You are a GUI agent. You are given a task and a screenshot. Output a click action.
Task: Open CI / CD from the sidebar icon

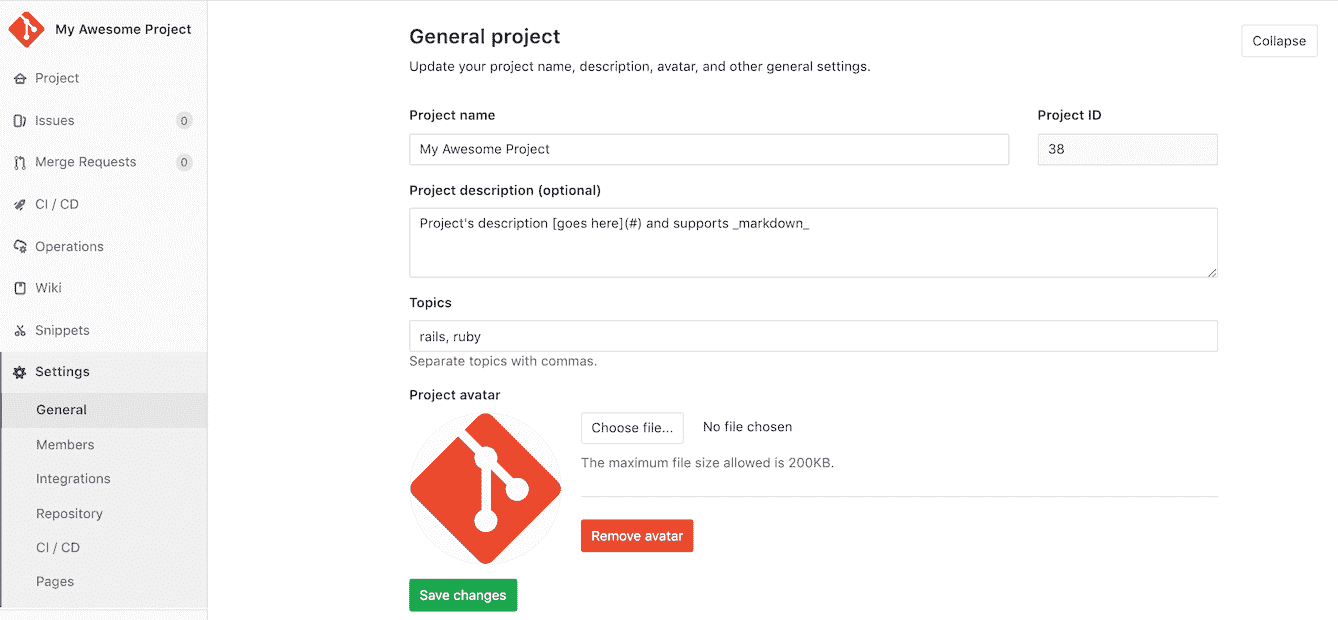point(21,204)
